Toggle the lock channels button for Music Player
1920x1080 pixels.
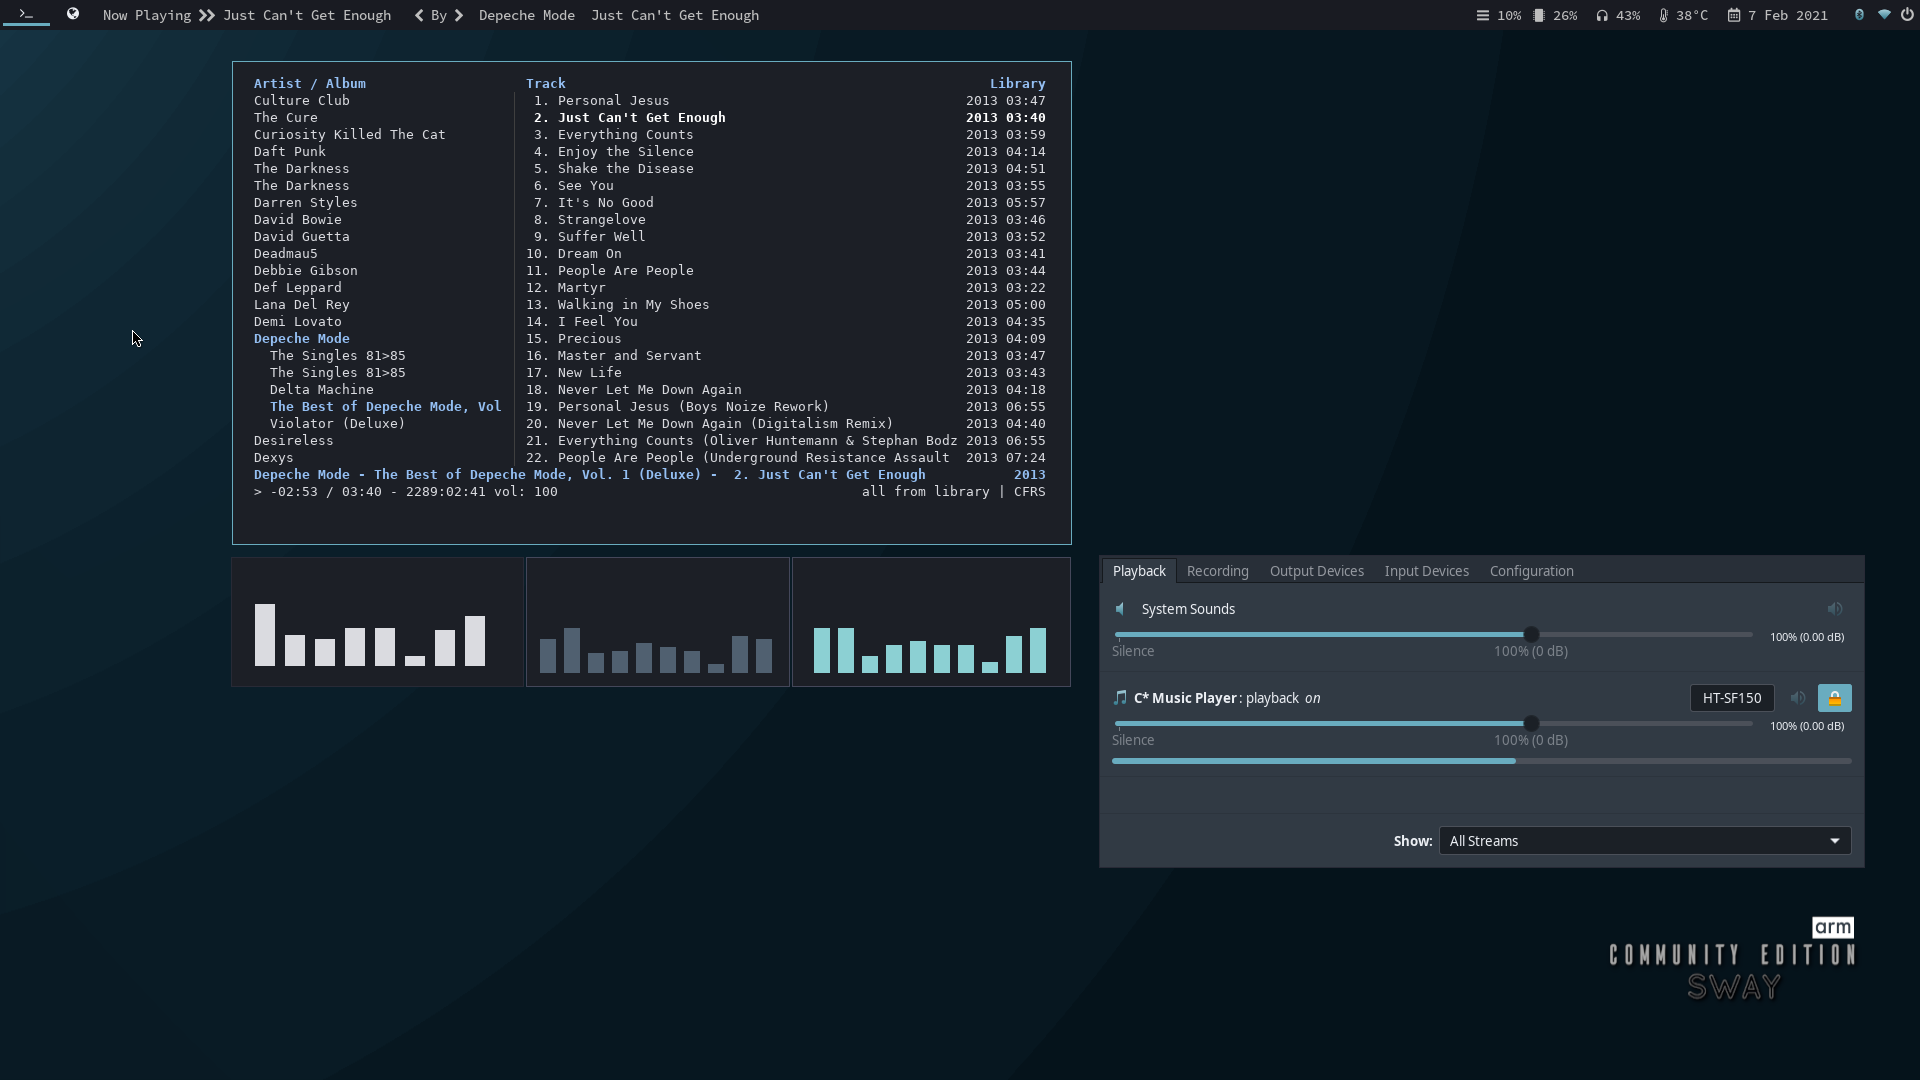click(x=1835, y=698)
